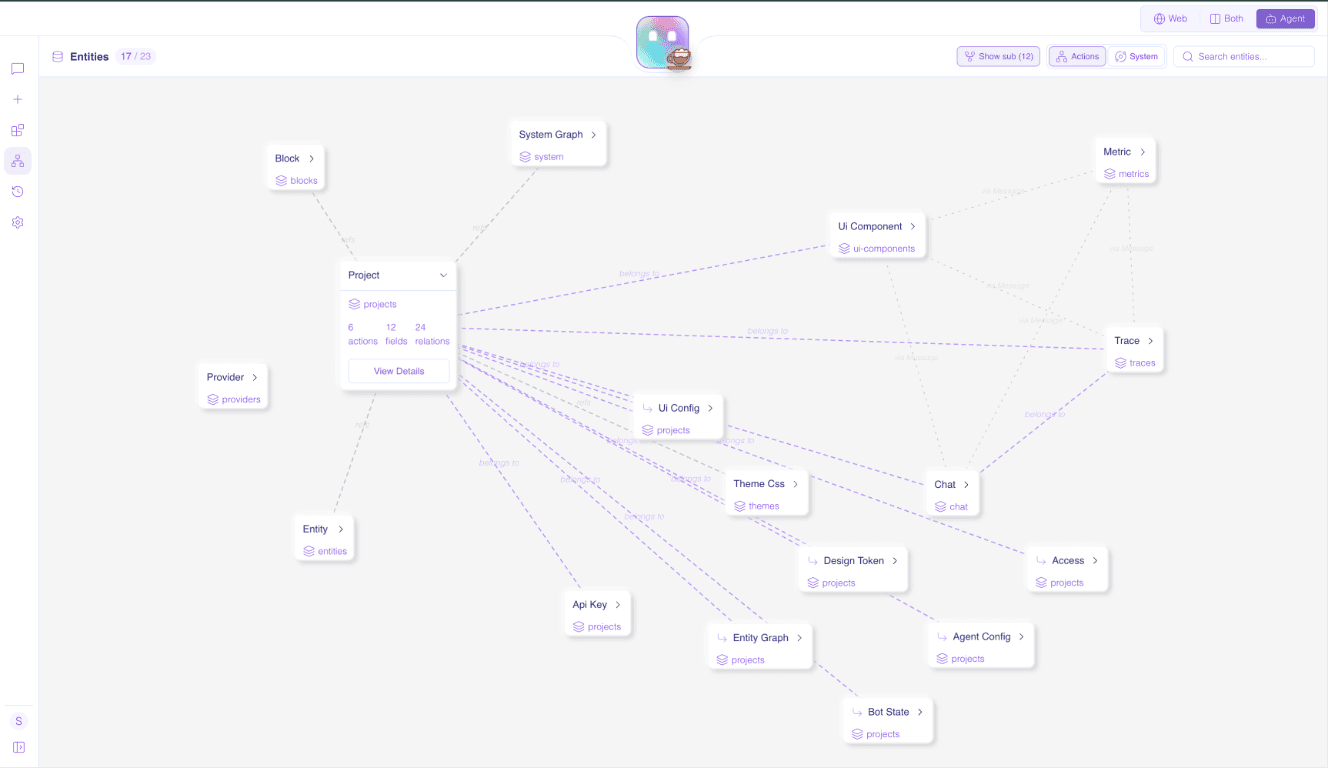Toggle Show sub (12) entities
The height and width of the screenshot is (768, 1328).
click(998, 57)
